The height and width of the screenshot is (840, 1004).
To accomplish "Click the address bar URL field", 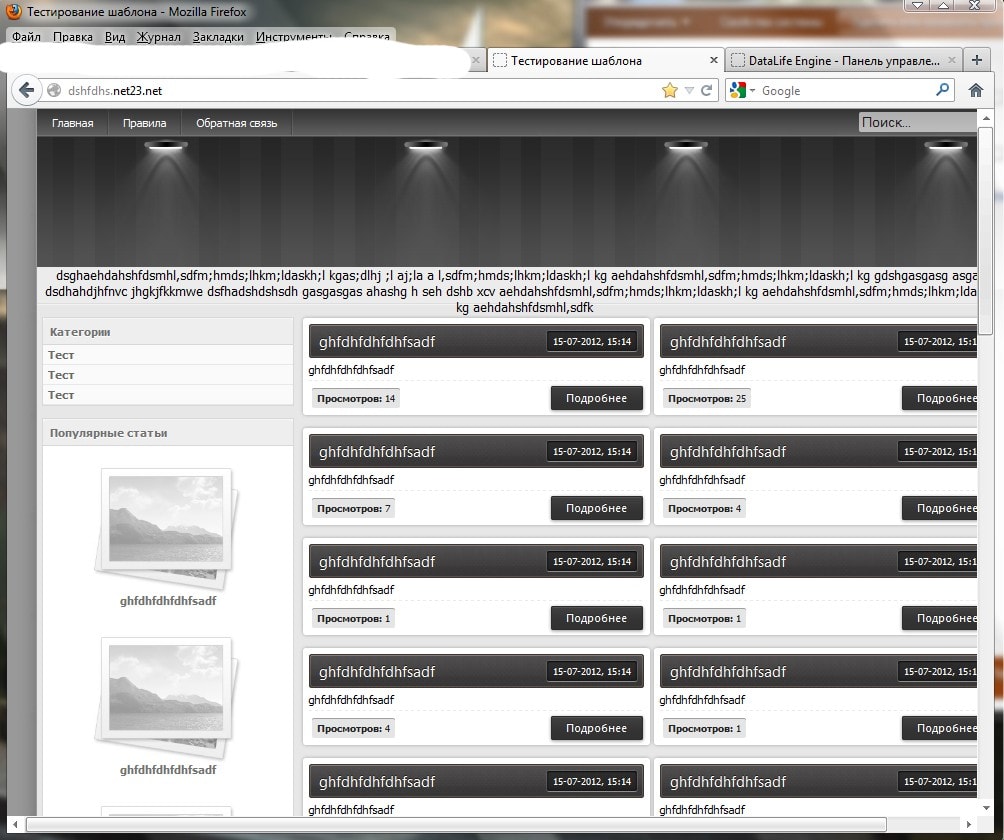I will click(359, 91).
